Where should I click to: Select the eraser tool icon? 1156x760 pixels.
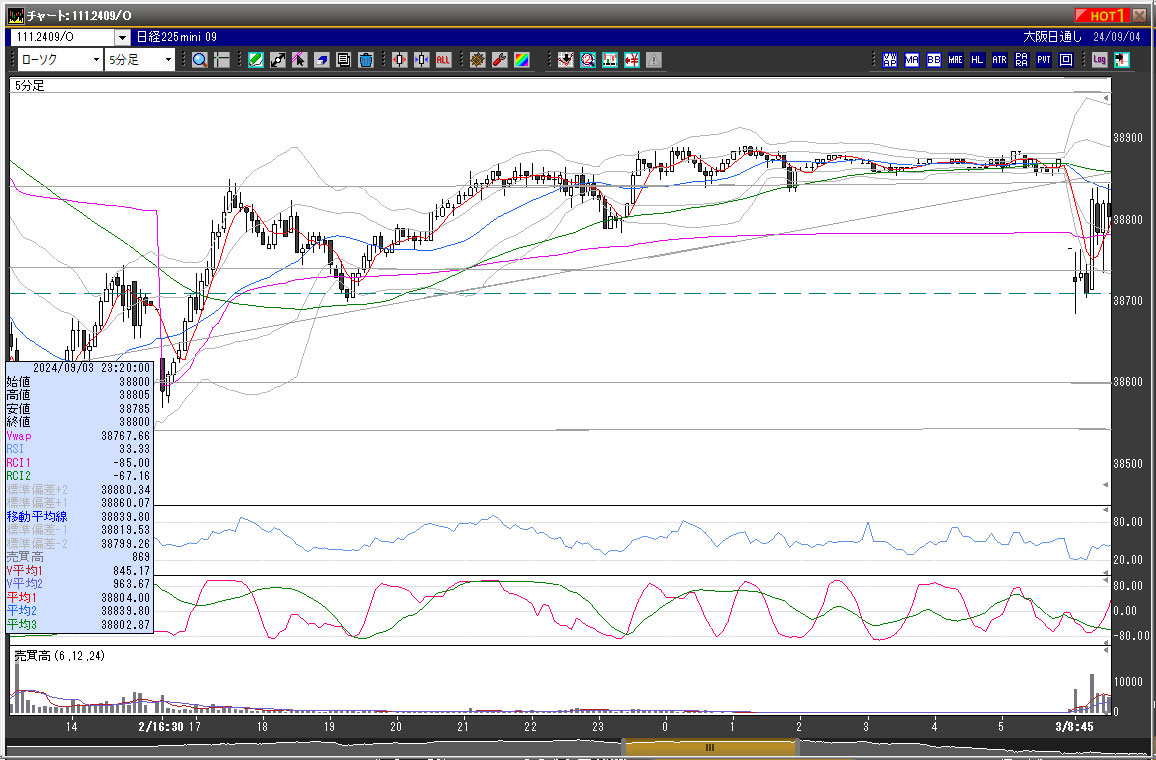point(321,60)
